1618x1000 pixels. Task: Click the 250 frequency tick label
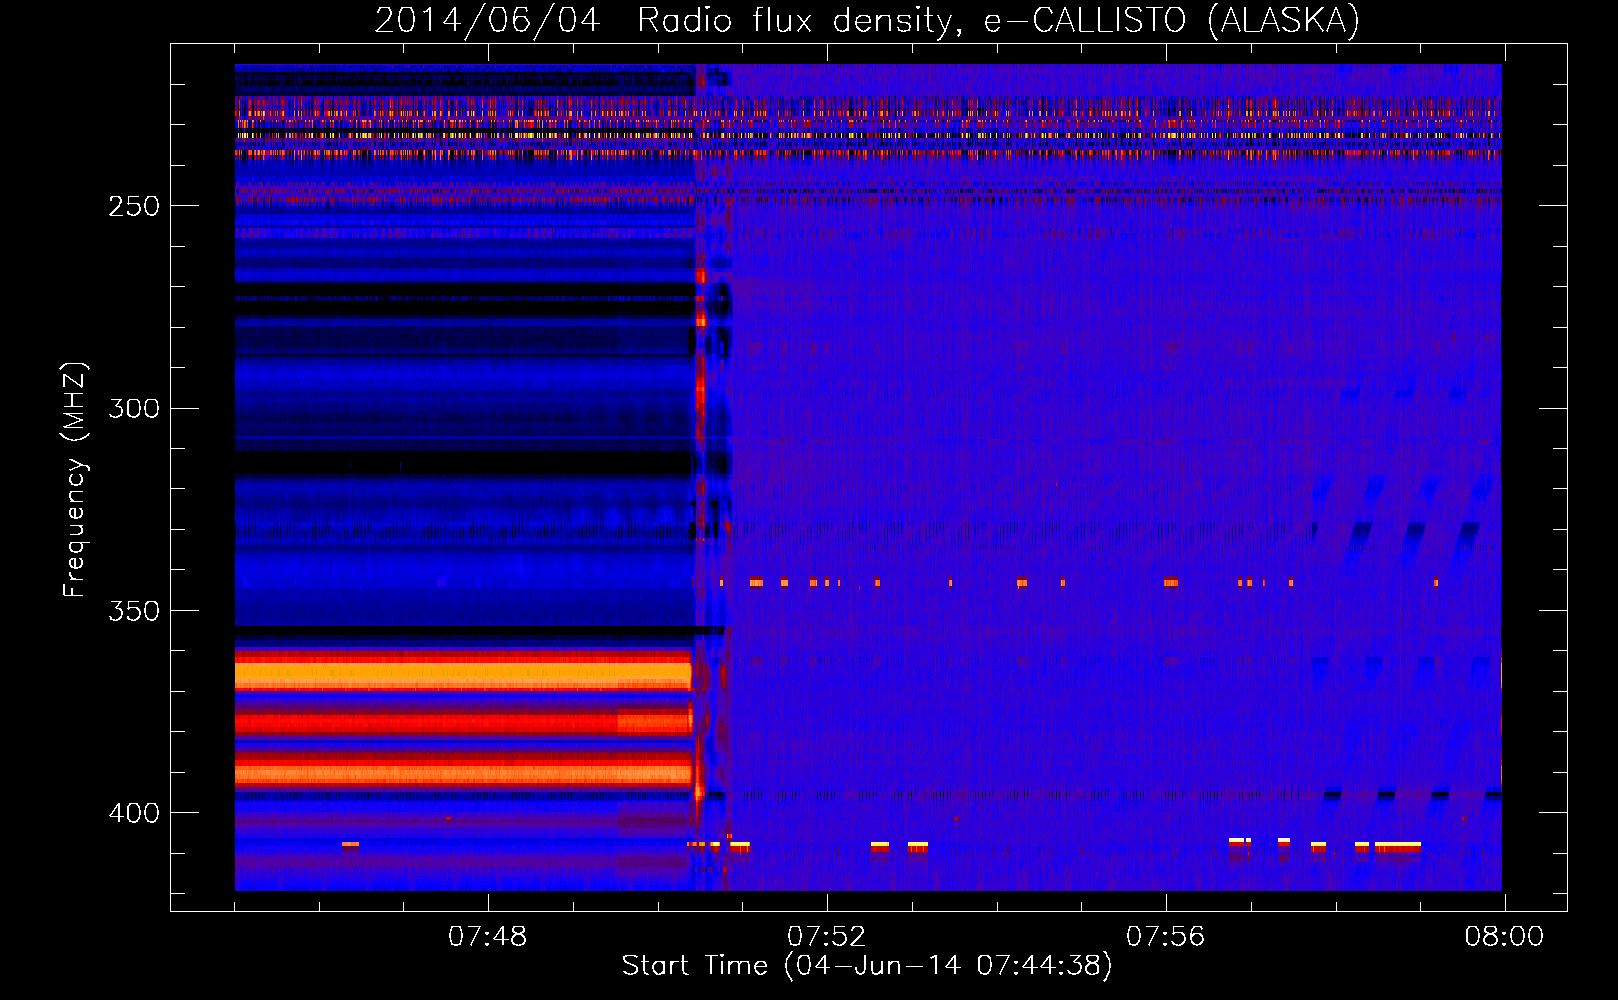click(134, 206)
